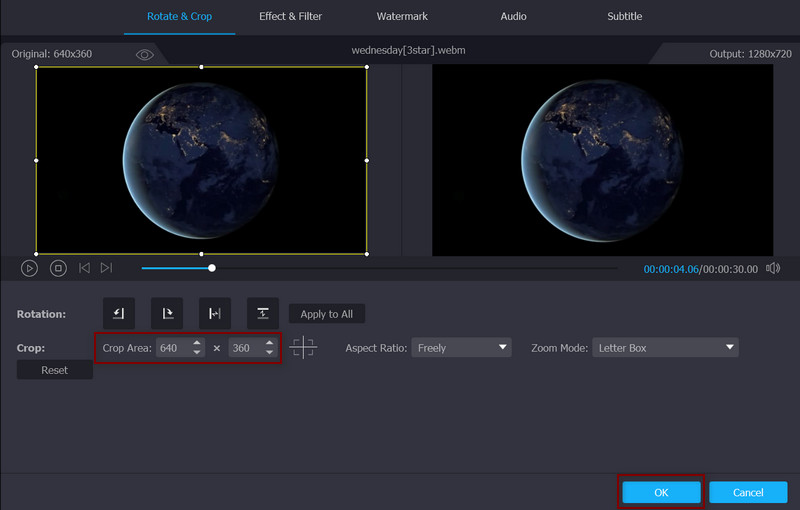The image size is (800, 510).
Task: Decrease the crop height value
Action: pyautogui.click(x=269, y=353)
